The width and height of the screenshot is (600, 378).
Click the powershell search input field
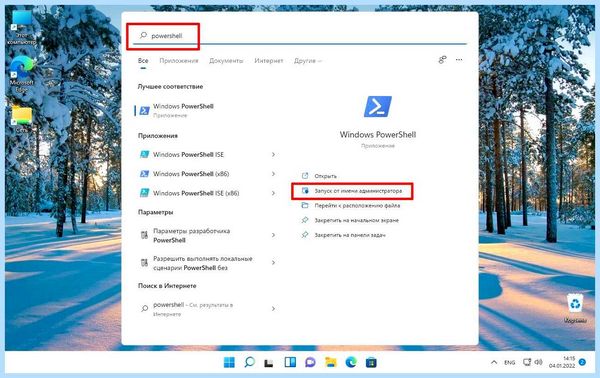pos(300,36)
